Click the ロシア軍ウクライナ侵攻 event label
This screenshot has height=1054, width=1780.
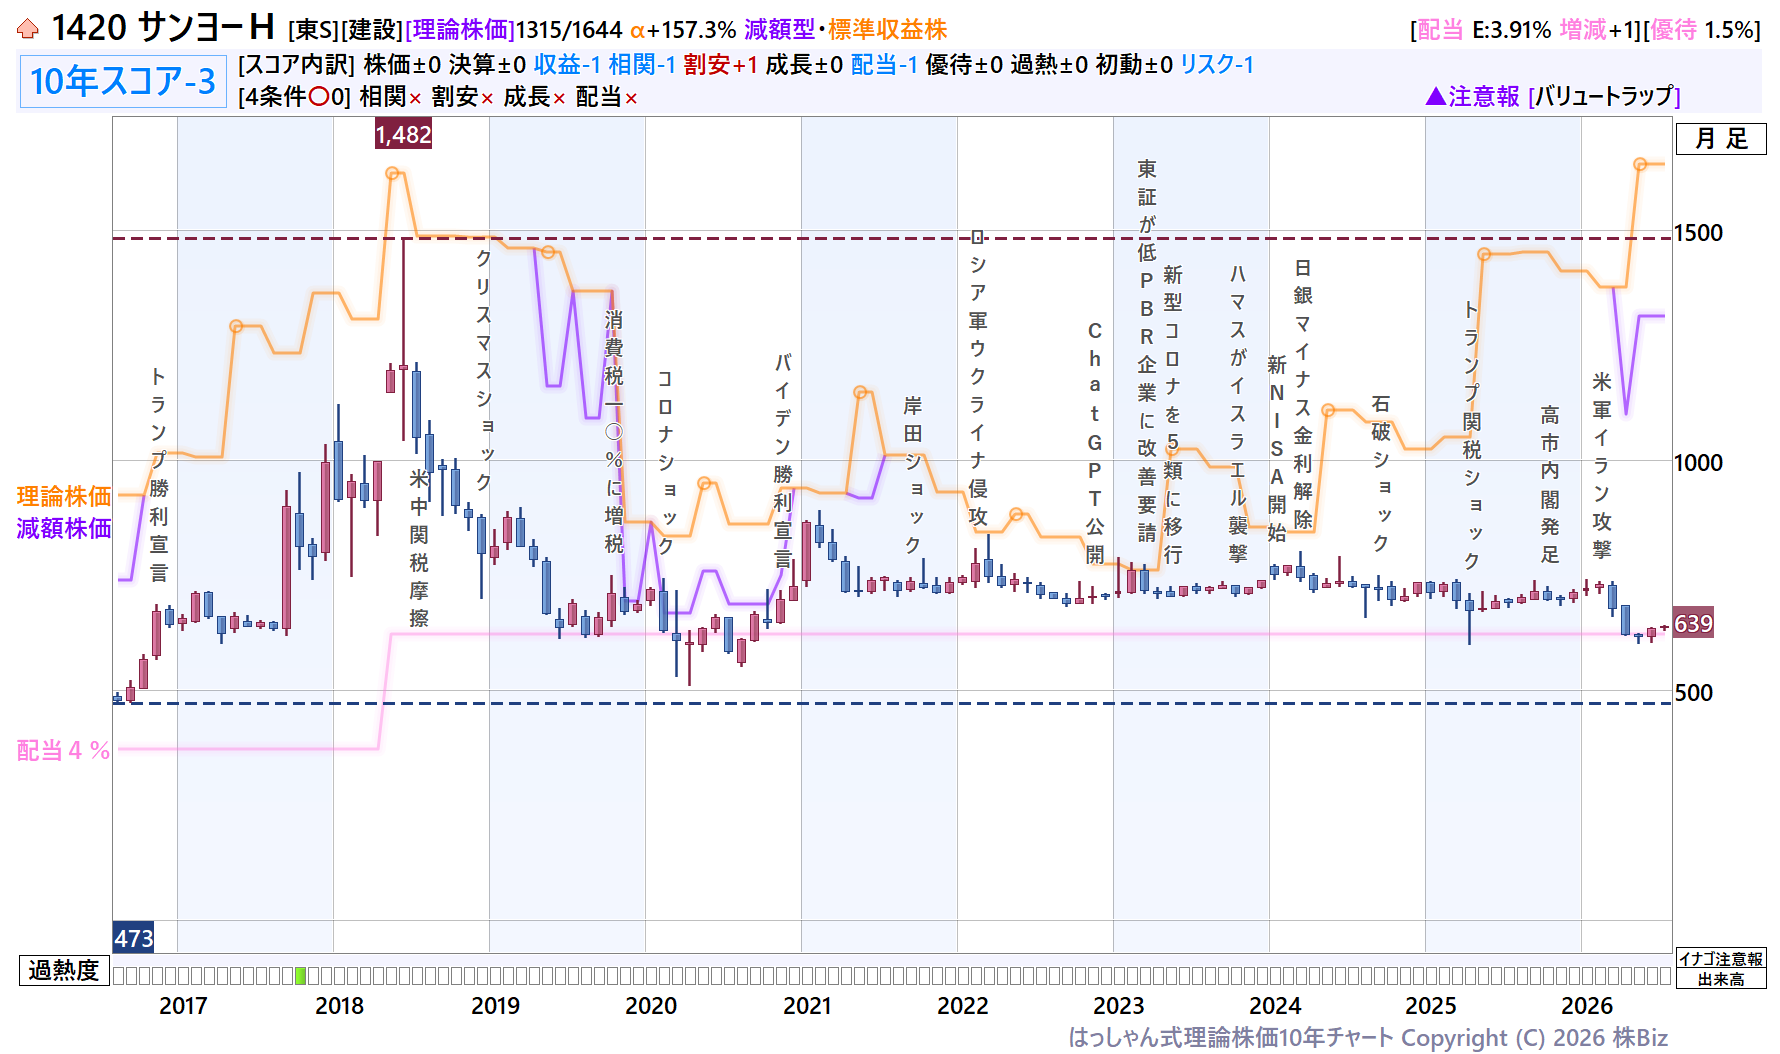978,379
